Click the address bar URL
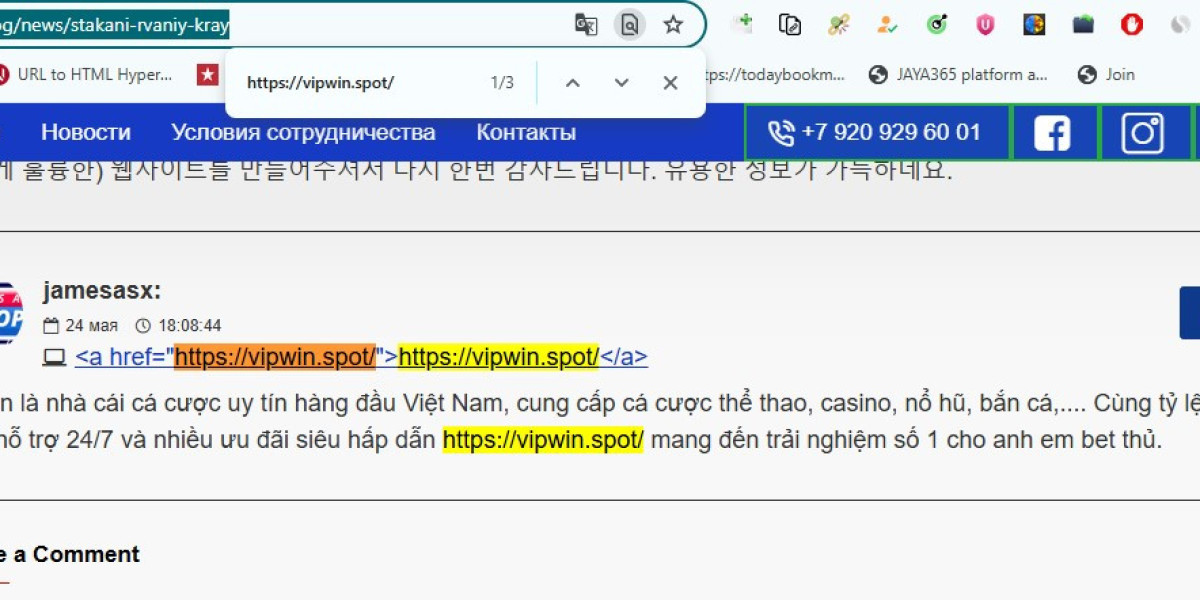Image resolution: width=1200 pixels, height=600 pixels. 115,25
